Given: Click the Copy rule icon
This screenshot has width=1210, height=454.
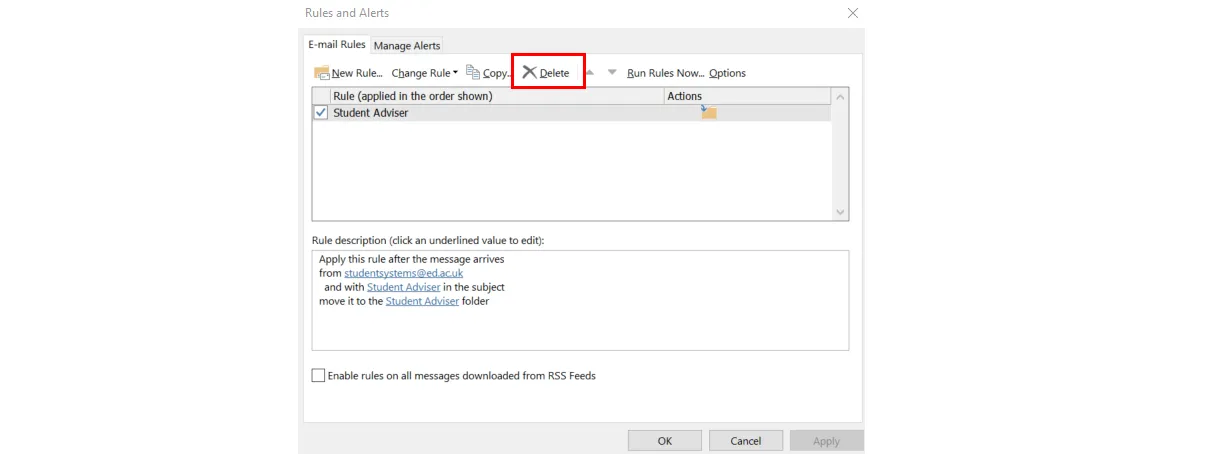Looking at the screenshot, I should (473, 72).
